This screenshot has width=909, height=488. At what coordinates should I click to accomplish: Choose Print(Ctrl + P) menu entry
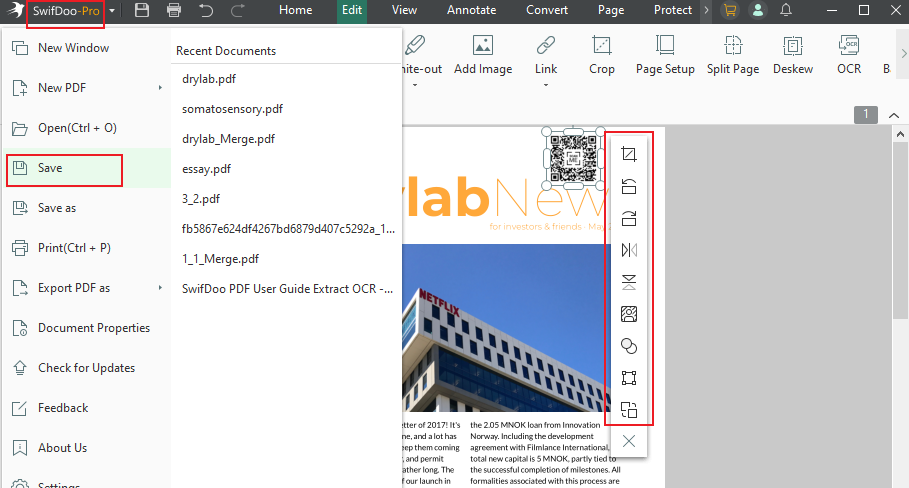[87, 248]
